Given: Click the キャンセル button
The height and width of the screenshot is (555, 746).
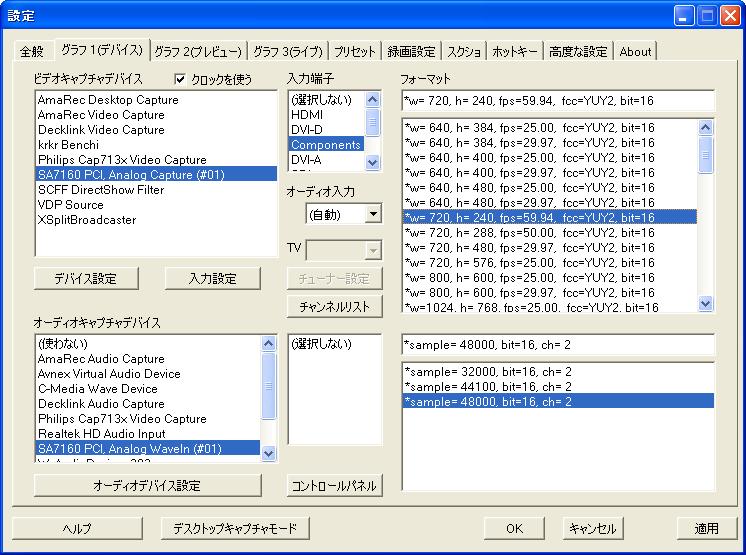Looking at the screenshot, I should click(x=592, y=528).
